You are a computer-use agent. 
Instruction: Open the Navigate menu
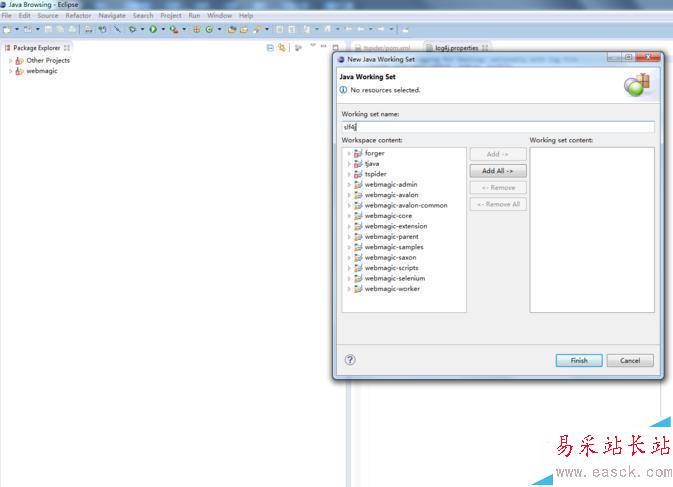112,15
